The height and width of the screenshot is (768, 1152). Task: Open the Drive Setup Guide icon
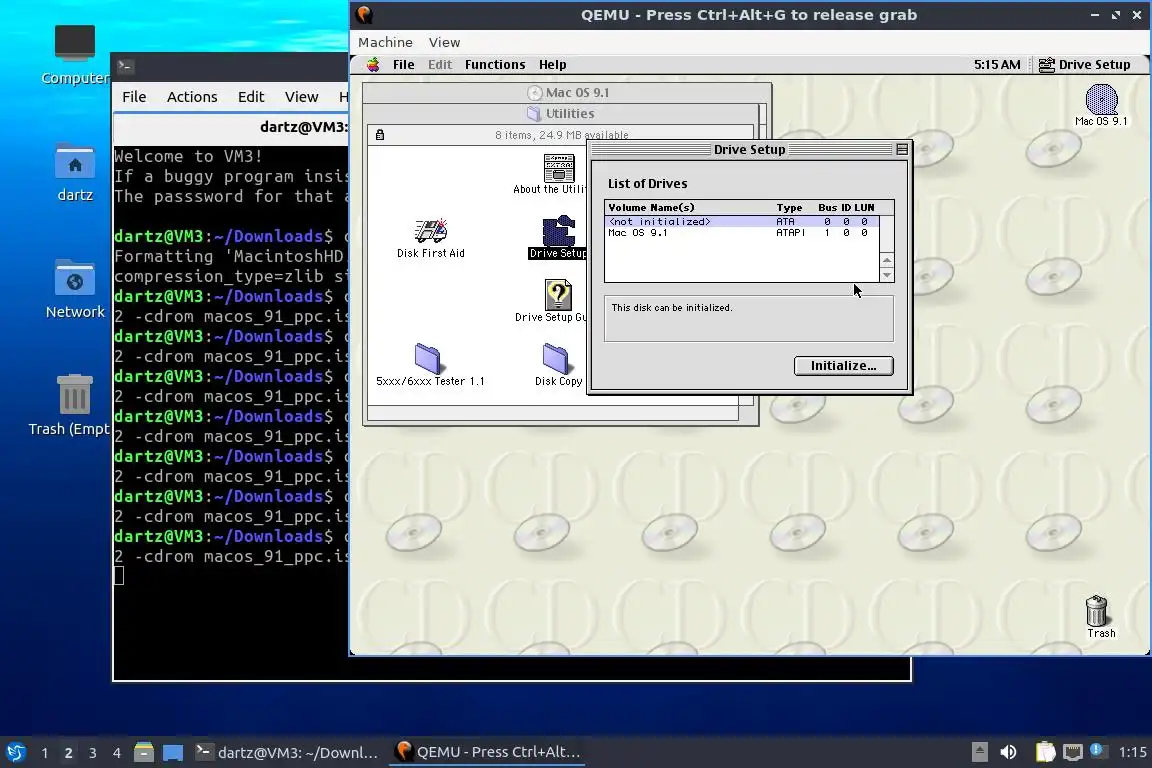tap(558, 295)
